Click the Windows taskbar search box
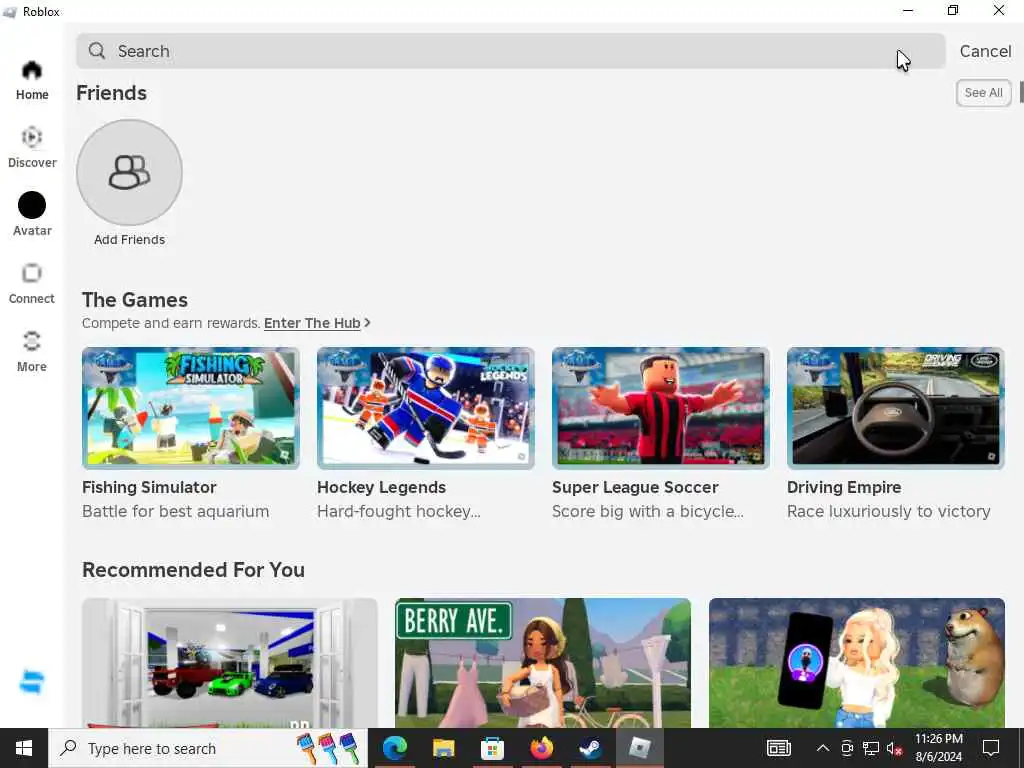Screen dimensions: 1024x768 click(x=208, y=748)
